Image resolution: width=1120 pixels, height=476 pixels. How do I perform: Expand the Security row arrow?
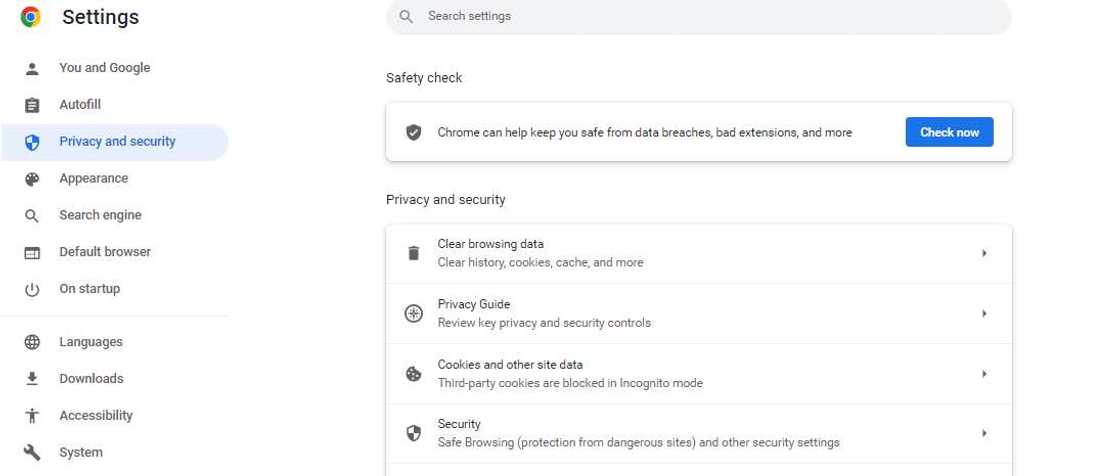(984, 434)
